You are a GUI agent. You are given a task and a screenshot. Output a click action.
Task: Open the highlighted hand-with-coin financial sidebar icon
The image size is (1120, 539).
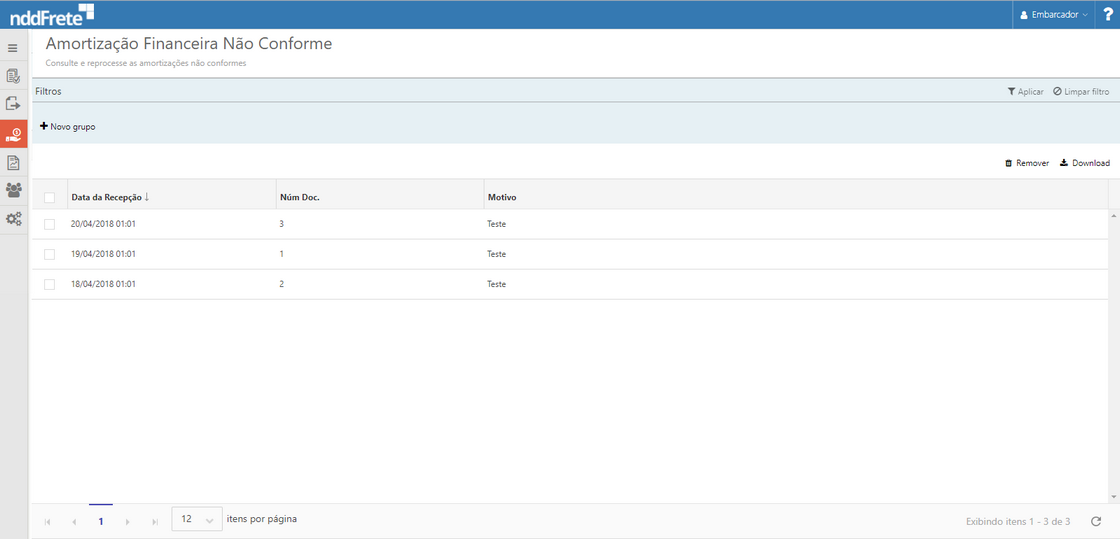(x=14, y=134)
